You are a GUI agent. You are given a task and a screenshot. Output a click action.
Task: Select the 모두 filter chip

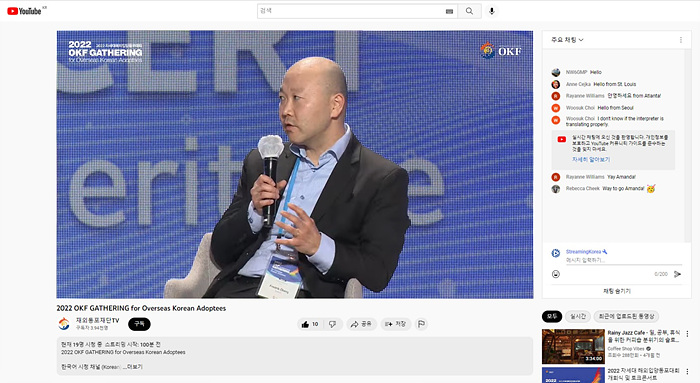552,316
